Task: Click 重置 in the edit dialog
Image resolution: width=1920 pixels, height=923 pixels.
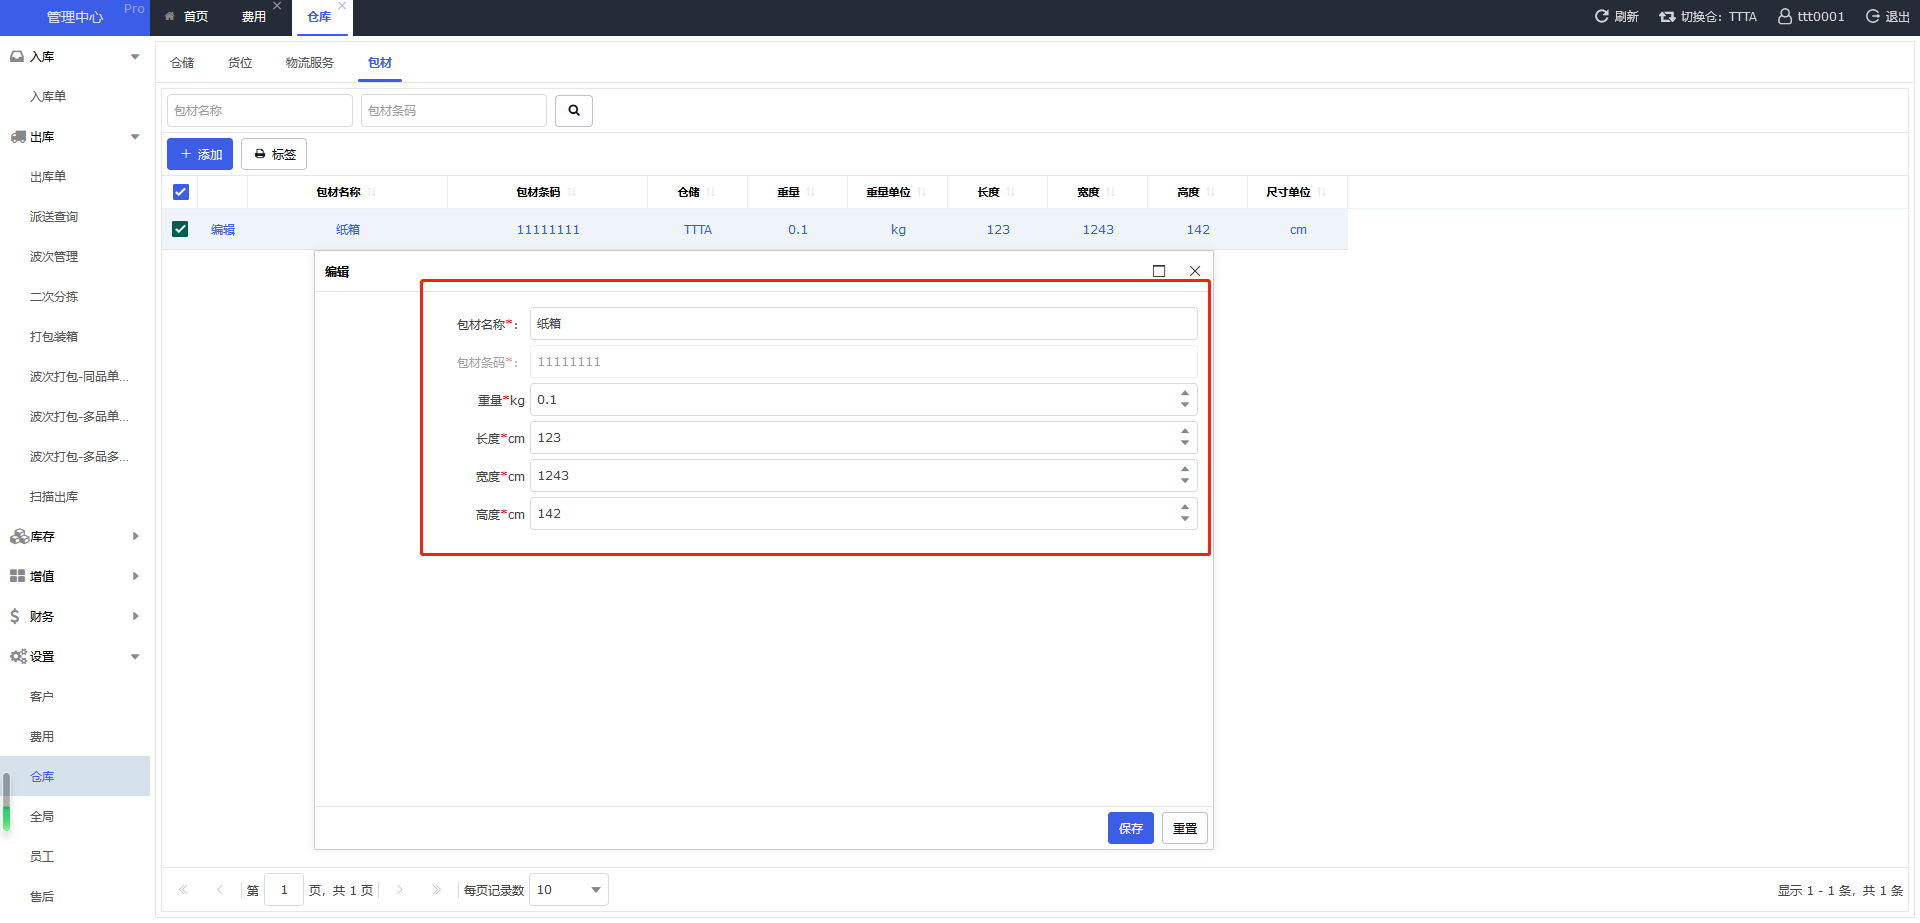Action: (x=1185, y=828)
